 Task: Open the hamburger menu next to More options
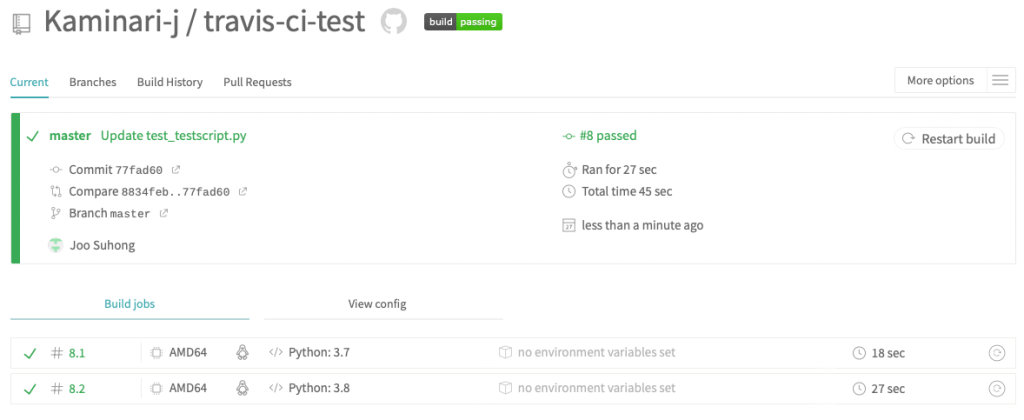pyautogui.click(x=1000, y=81)
